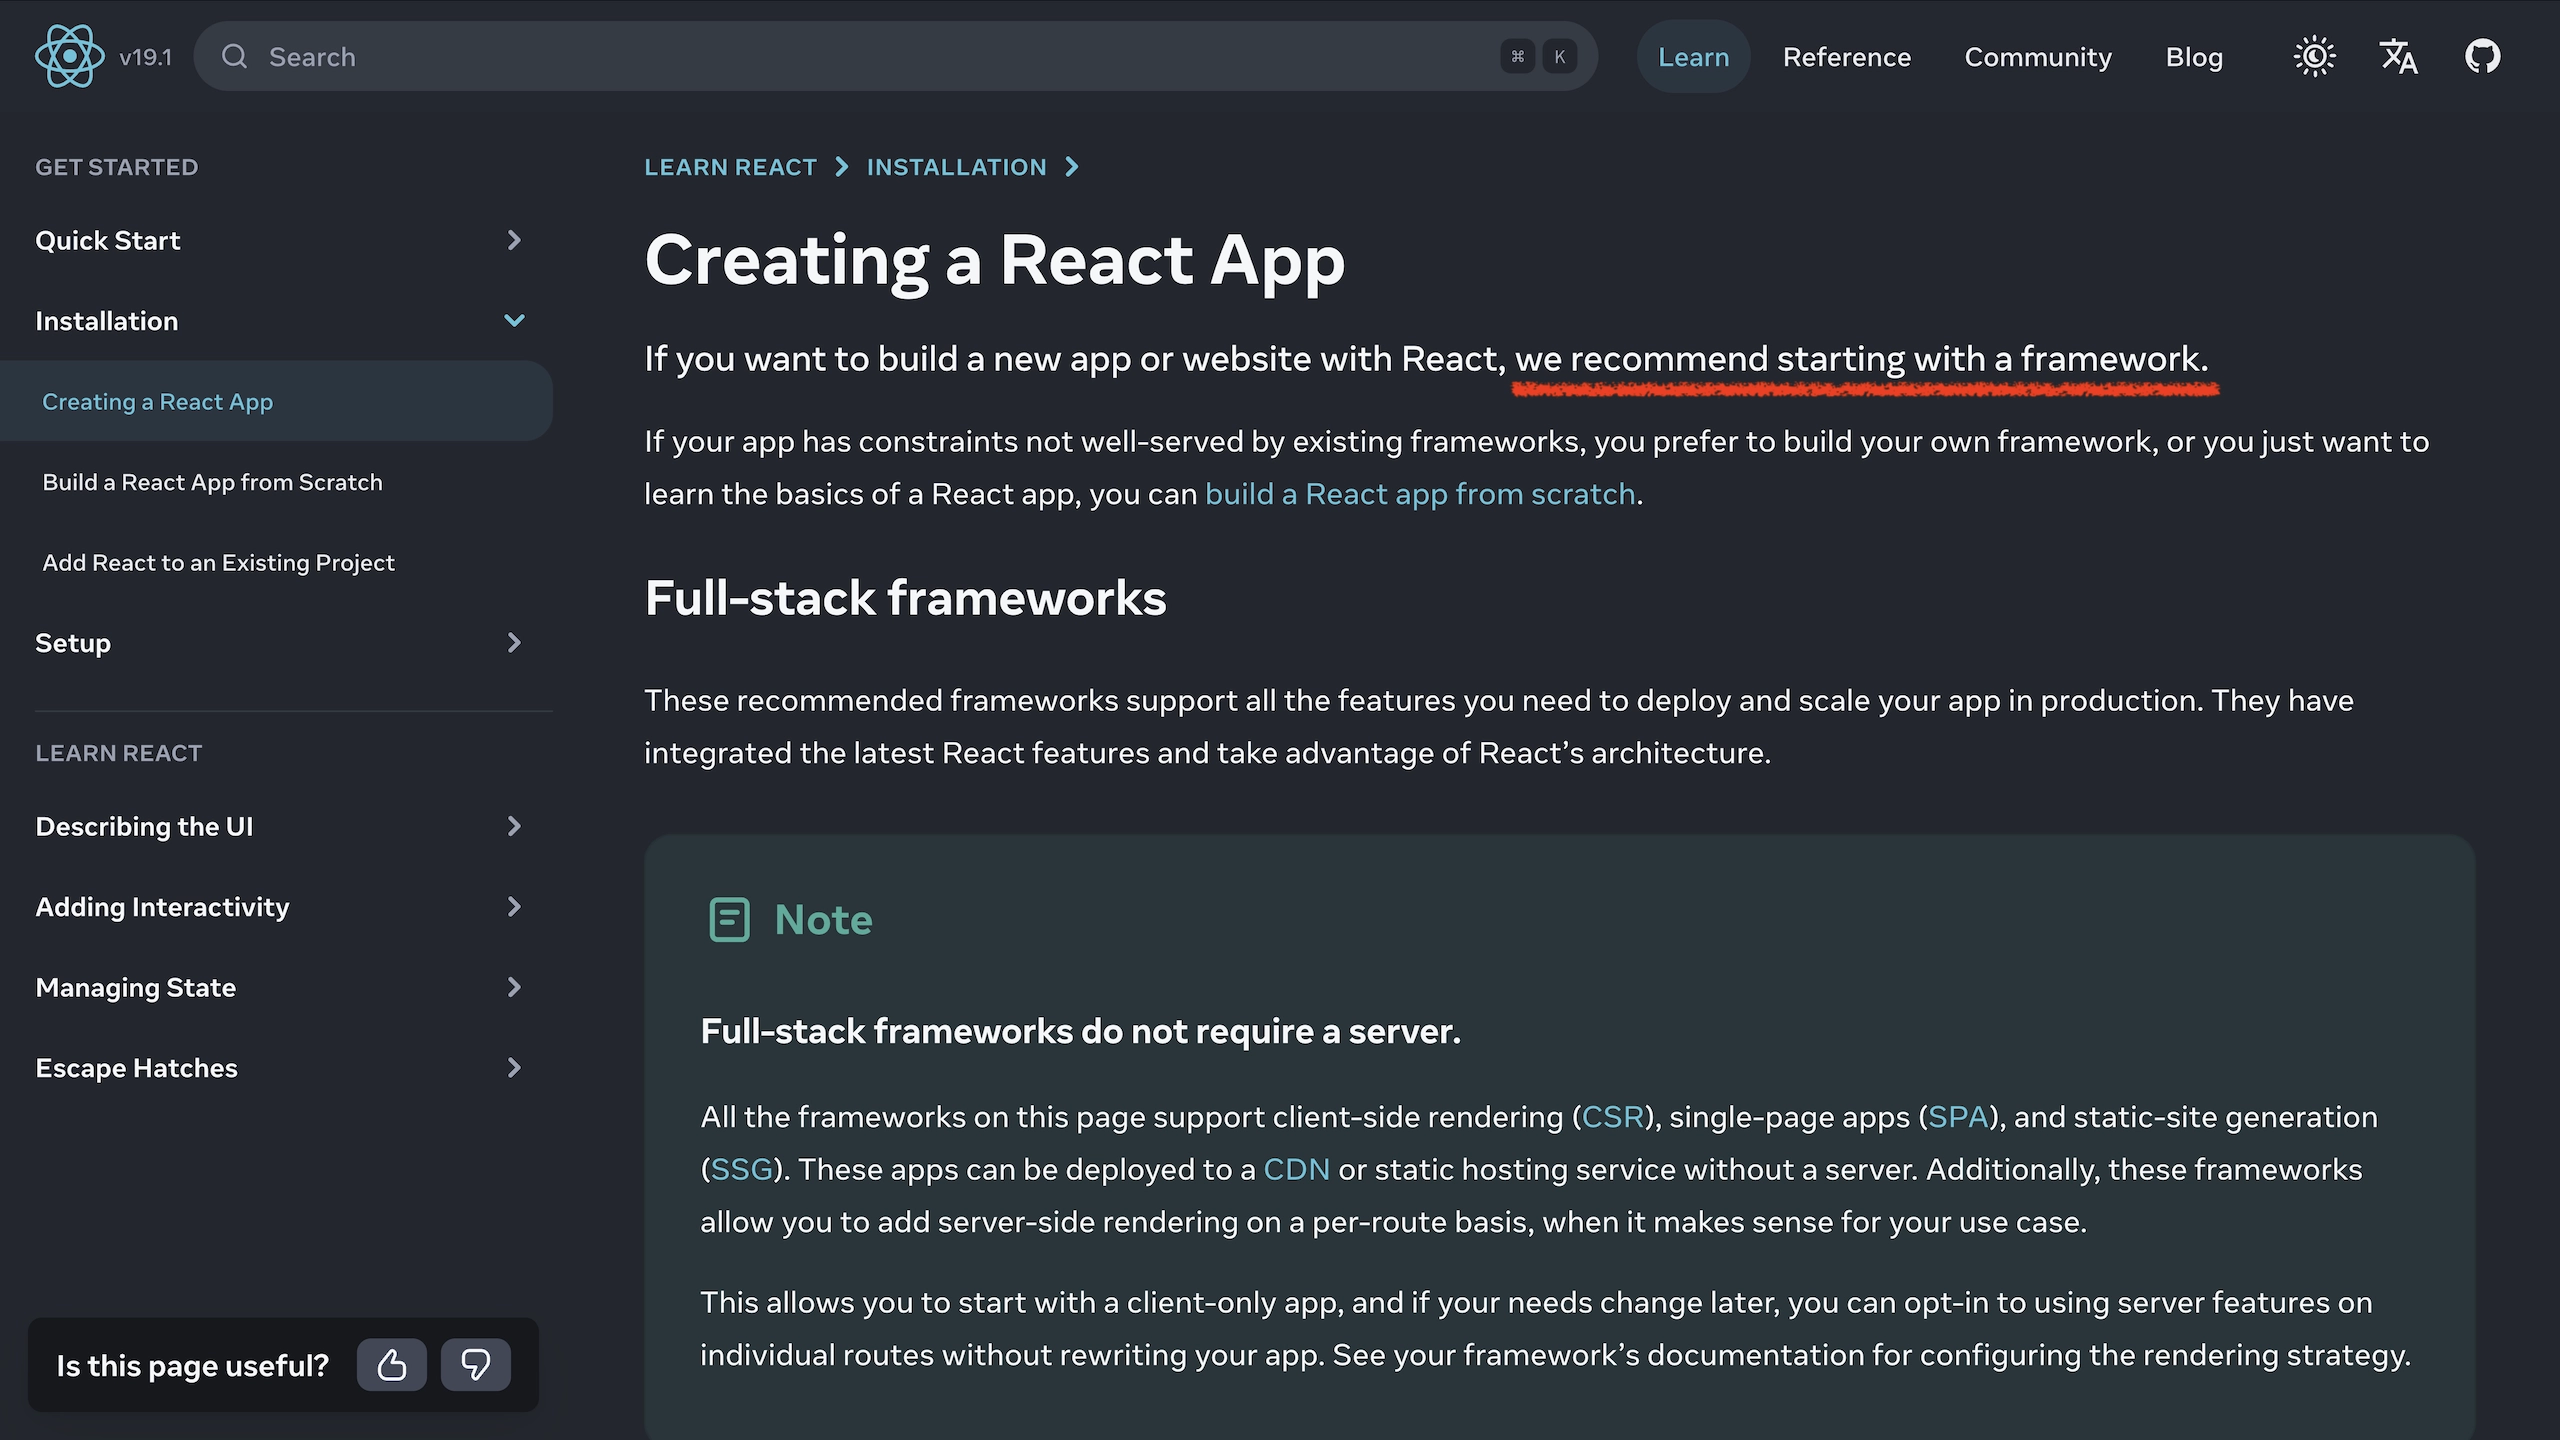The width and height of the screenshot is (2560, 1440).
Task: Click the ⌘ shortcut key badge
Action: coord(1517,56)
